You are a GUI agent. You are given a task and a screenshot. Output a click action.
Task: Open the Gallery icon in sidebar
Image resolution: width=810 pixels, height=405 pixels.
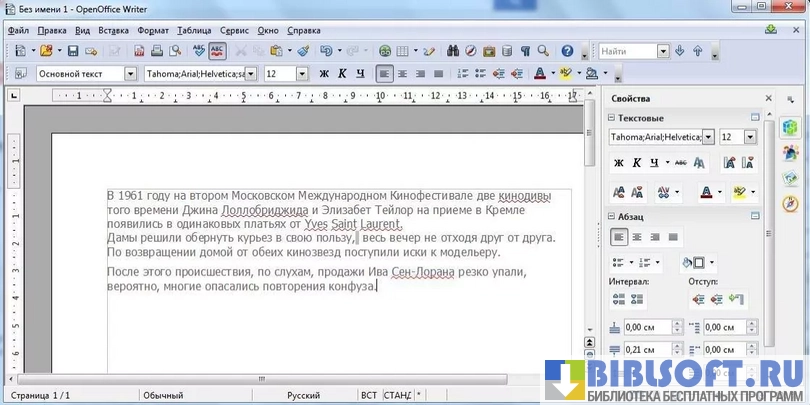click(790, 177)
